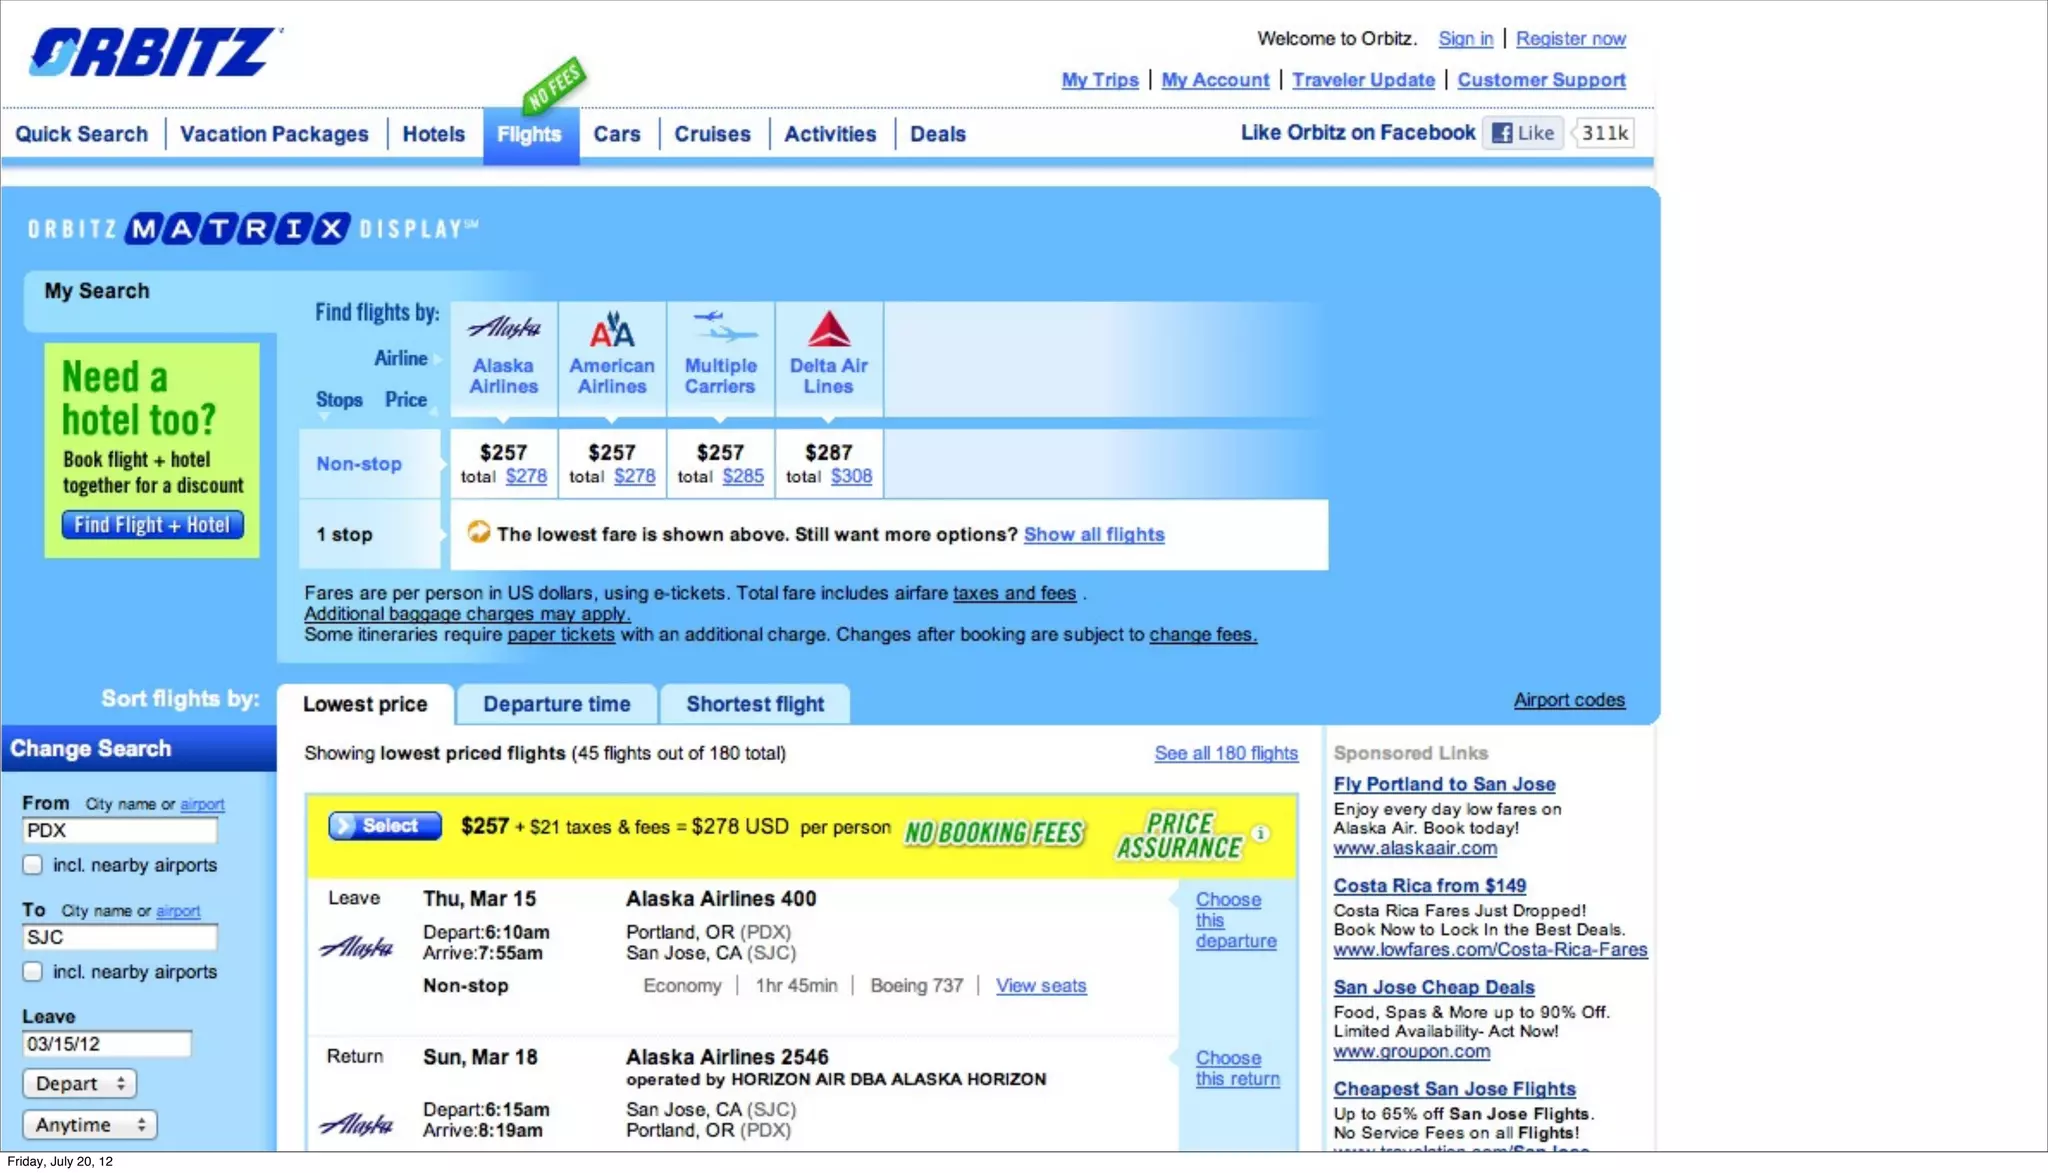Click the No Booking Fees badge
The height and width of the screenshot is (1173, 2048).
pyautogui.click(x=993, y=833)
